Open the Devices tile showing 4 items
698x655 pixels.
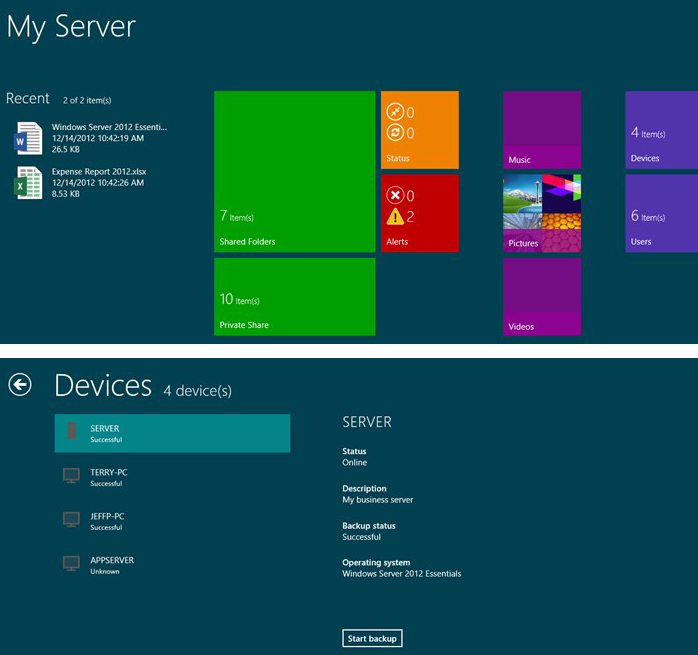coord(661,129)
